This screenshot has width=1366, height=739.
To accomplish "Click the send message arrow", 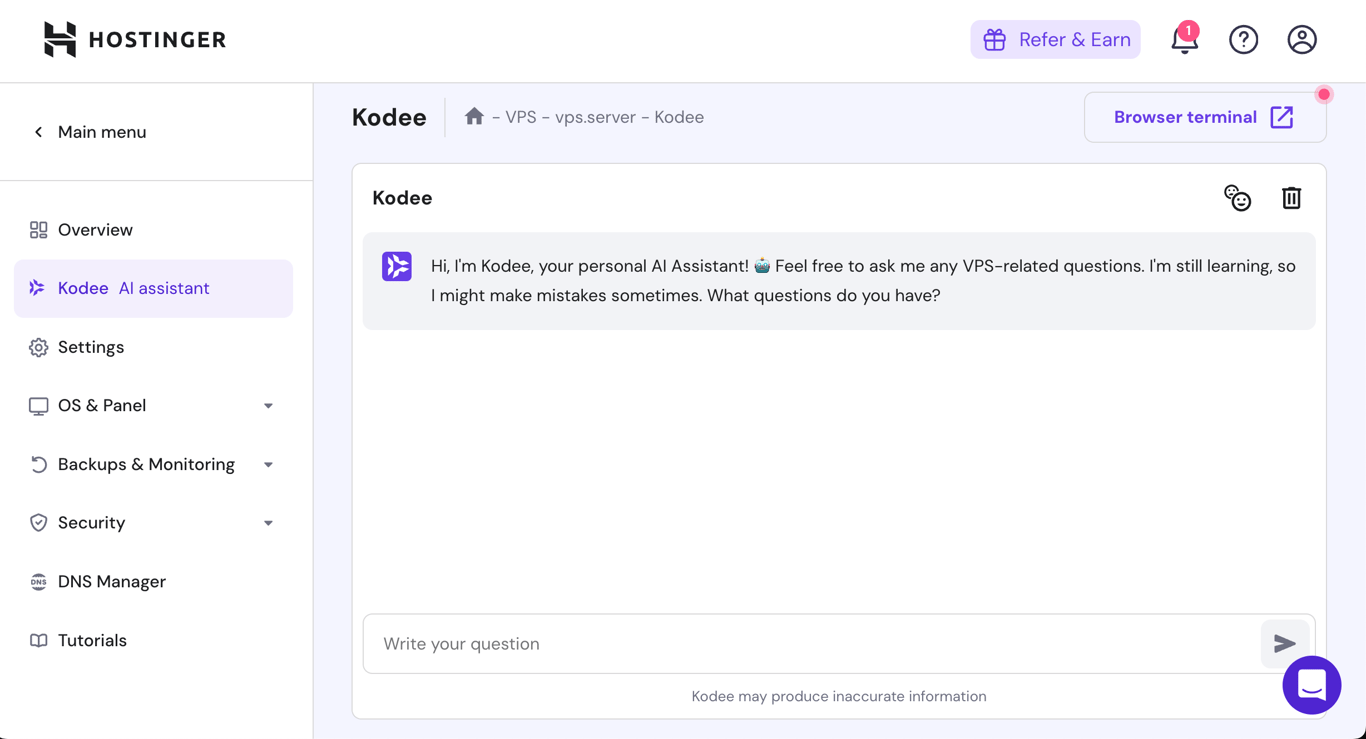I will point(1285,643).
